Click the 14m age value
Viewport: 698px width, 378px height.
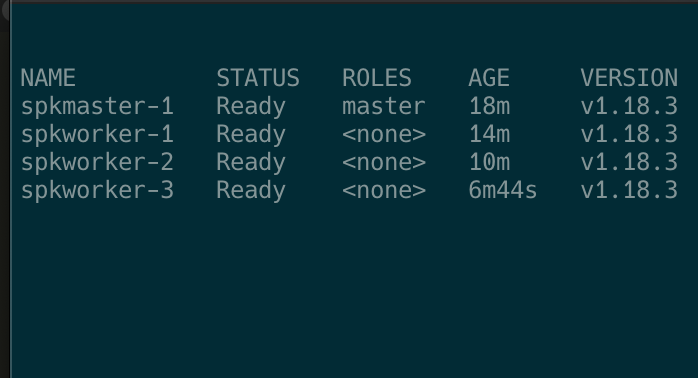point(489,134)
